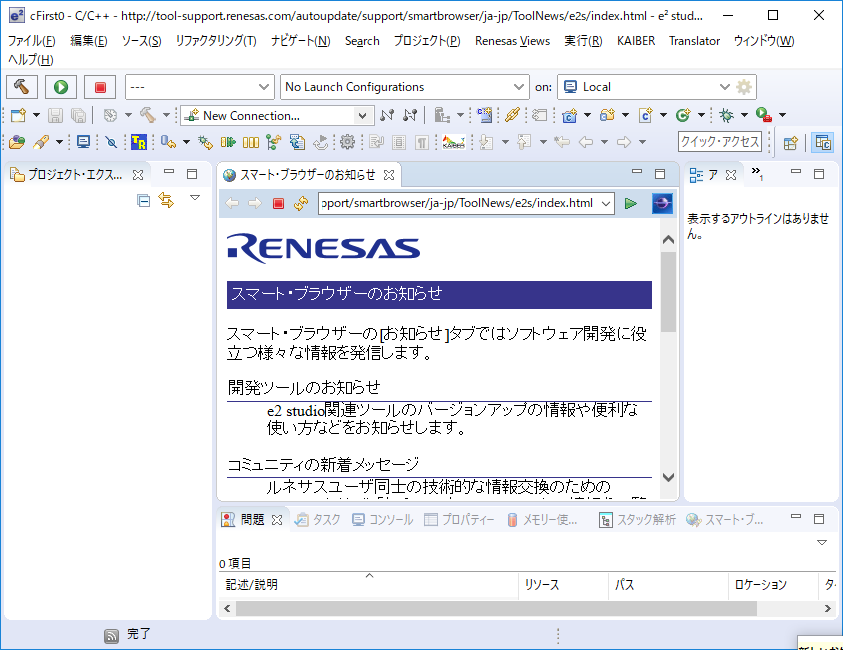The width and height of the screenshot is (843, 650).
Task: Open the ヘルプ(H) menu
Action: [30, 60]
